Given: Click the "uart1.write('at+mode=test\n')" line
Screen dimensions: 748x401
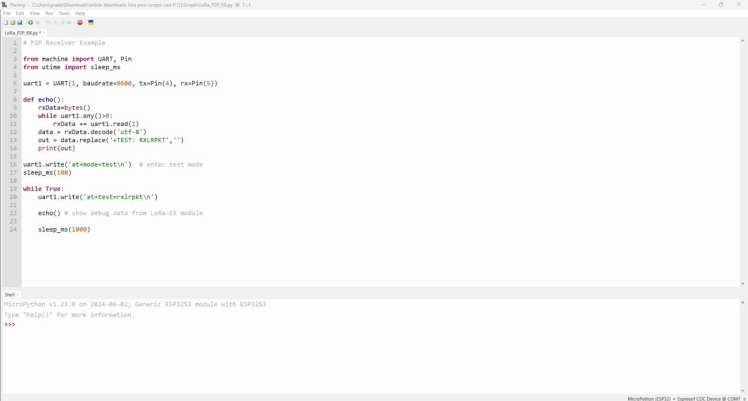Looking at the screenshot, I should point(77,165).
